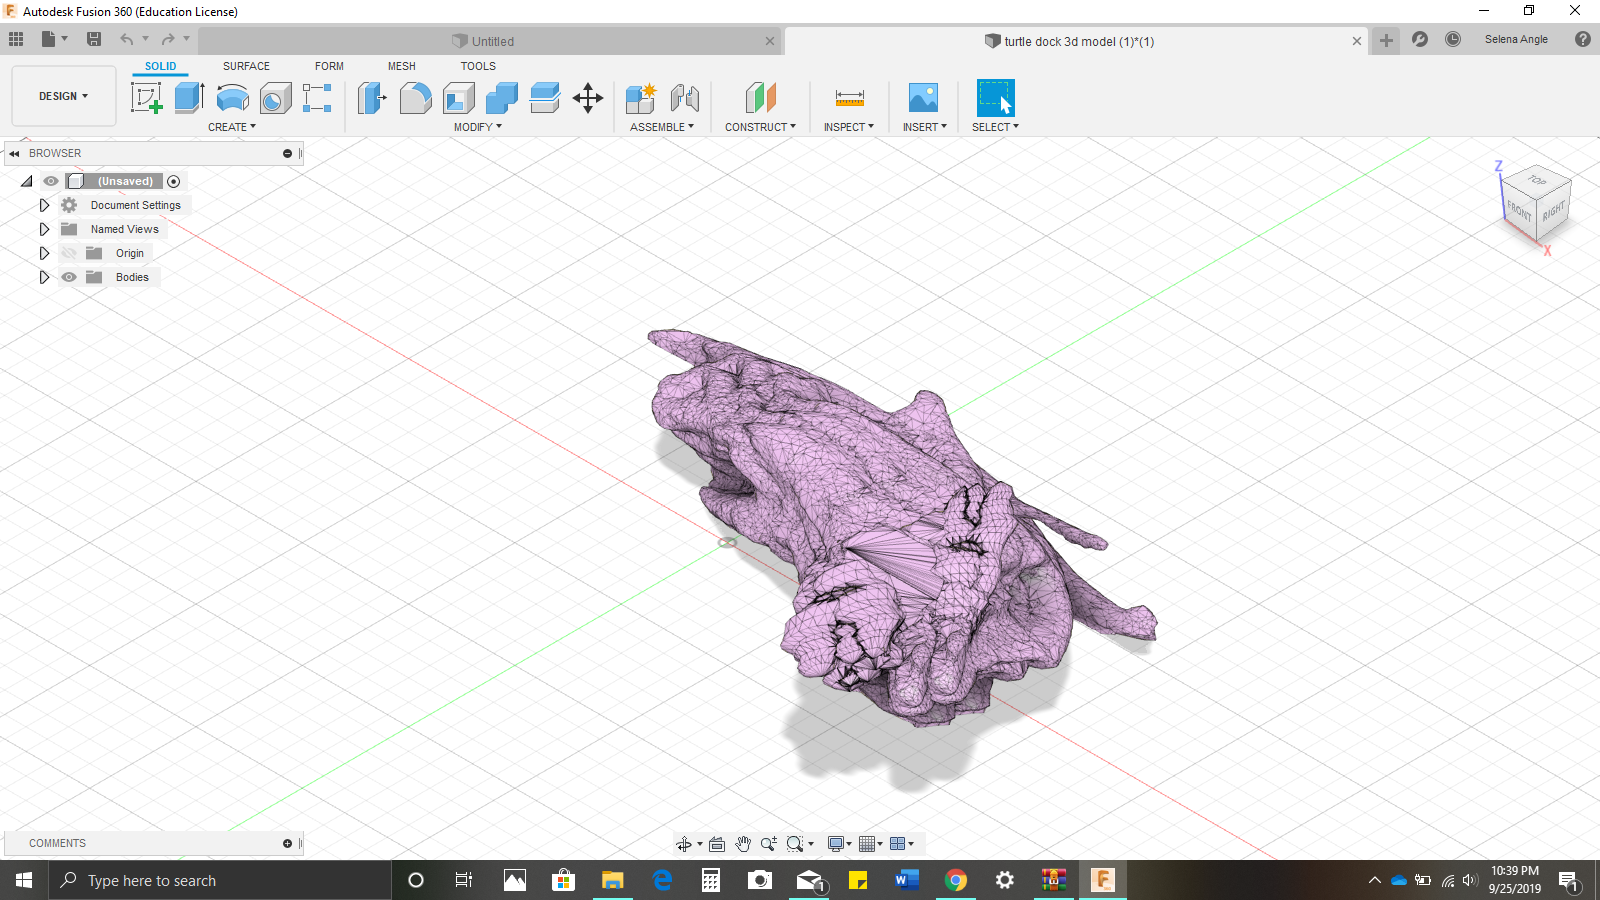Open the SELECT dropdown menu
1600x900 pixels.
pos(996,127)
